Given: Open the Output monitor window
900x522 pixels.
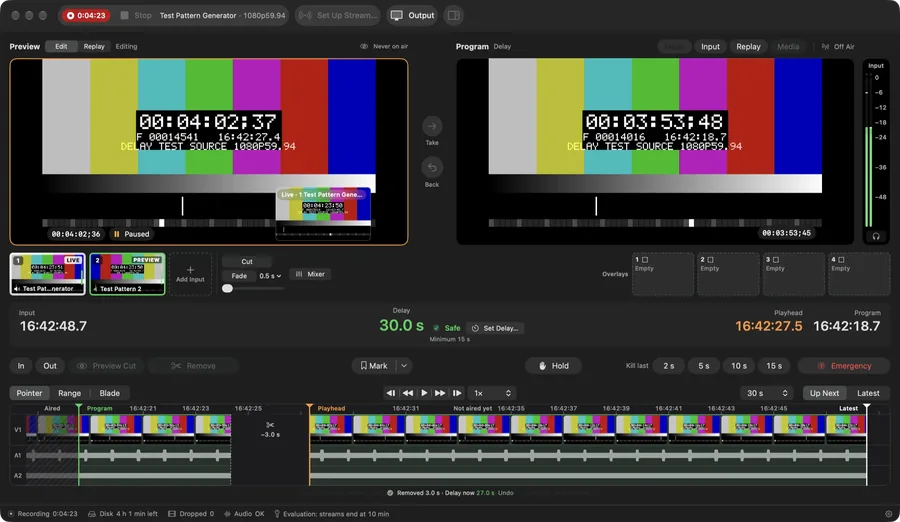Looking at the screenshot, I should tap(412, 16).
